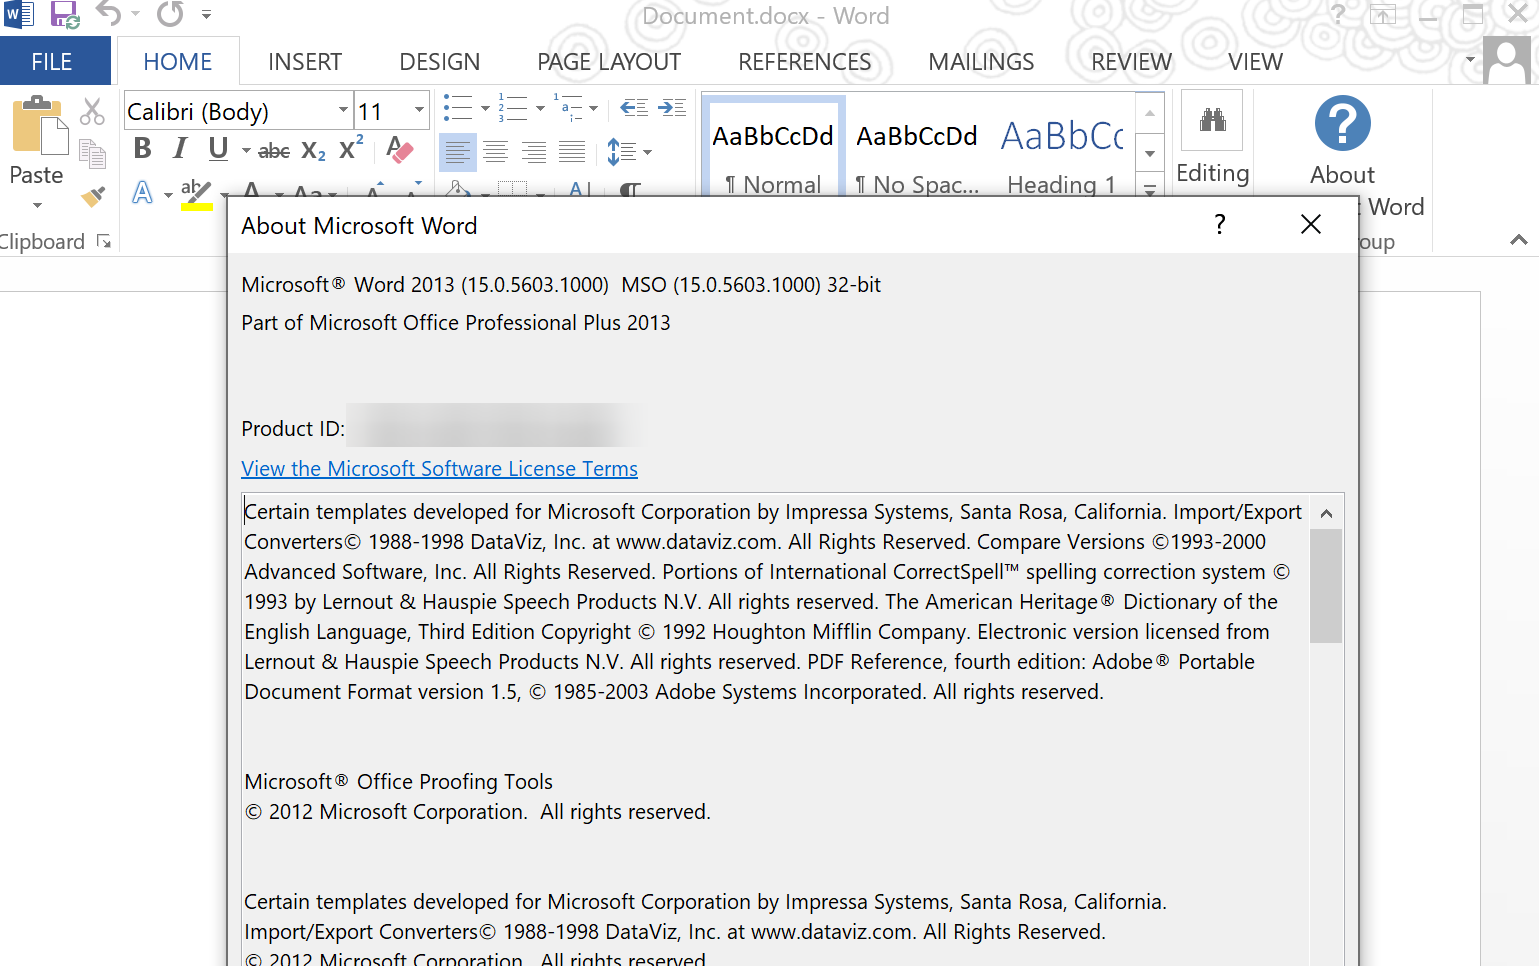Apply Superscript formatting
This screenshot has width=1539, height=966.
(x=351, y=149)
